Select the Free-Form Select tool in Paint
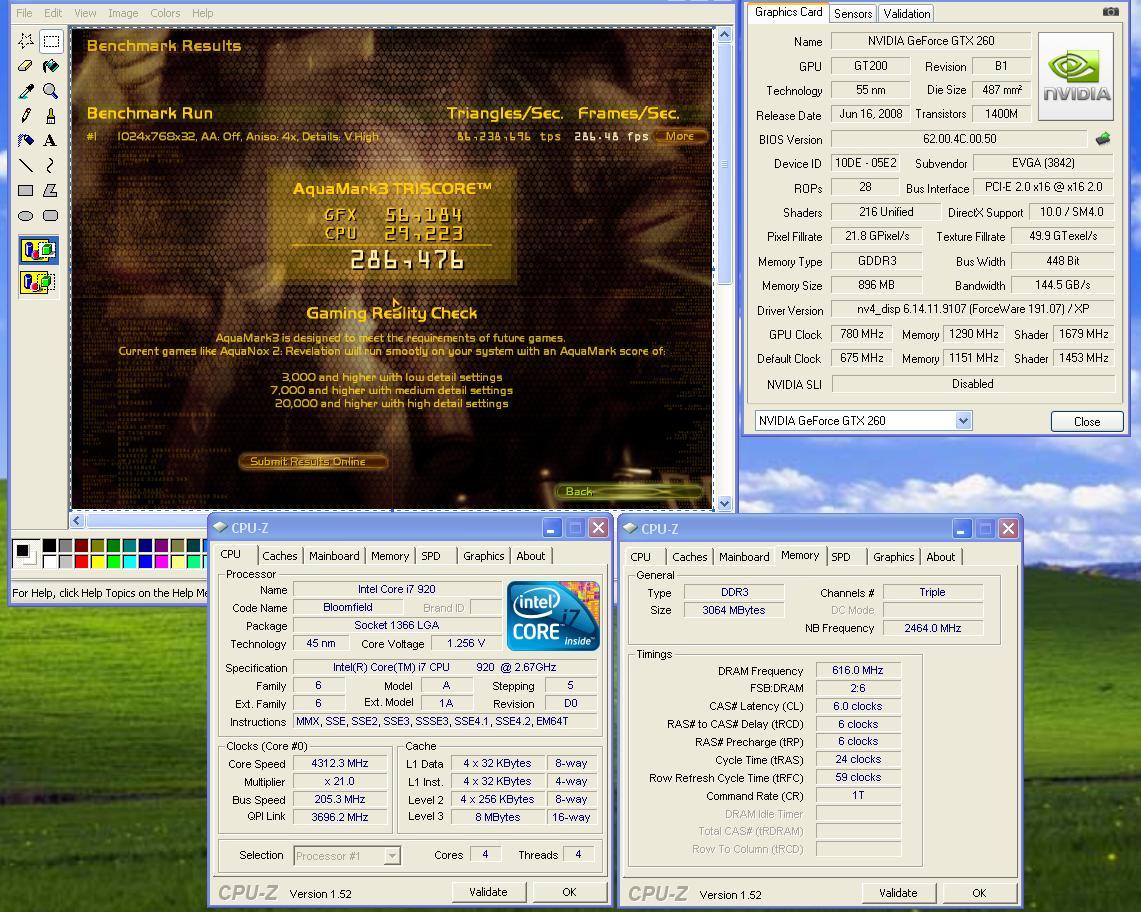Viewport: 1141px width, 912px height. click(x=25, y=41)
